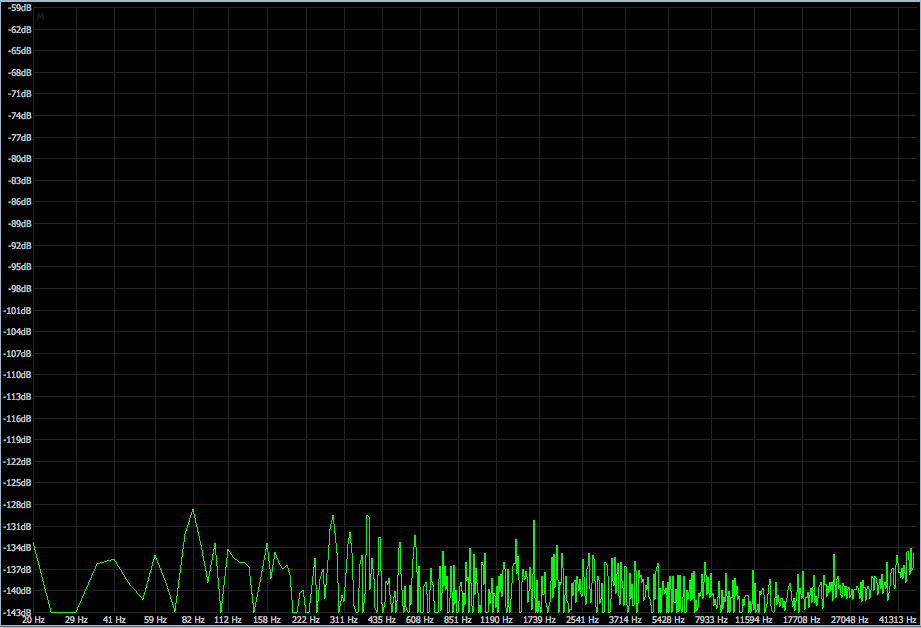Select the -98dB axis label
Image resolution: width=921 pixels, height=628 pixels.
tap(20, 288)
